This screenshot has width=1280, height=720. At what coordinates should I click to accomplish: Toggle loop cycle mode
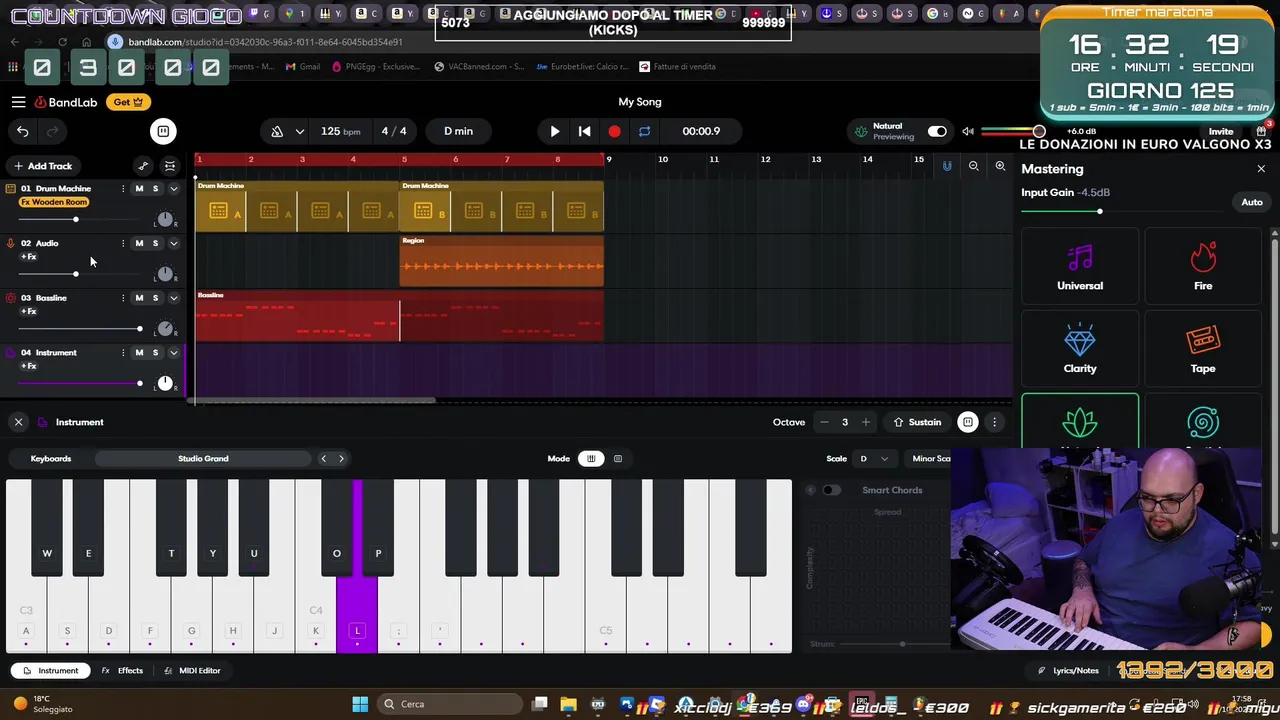[644, 131]
